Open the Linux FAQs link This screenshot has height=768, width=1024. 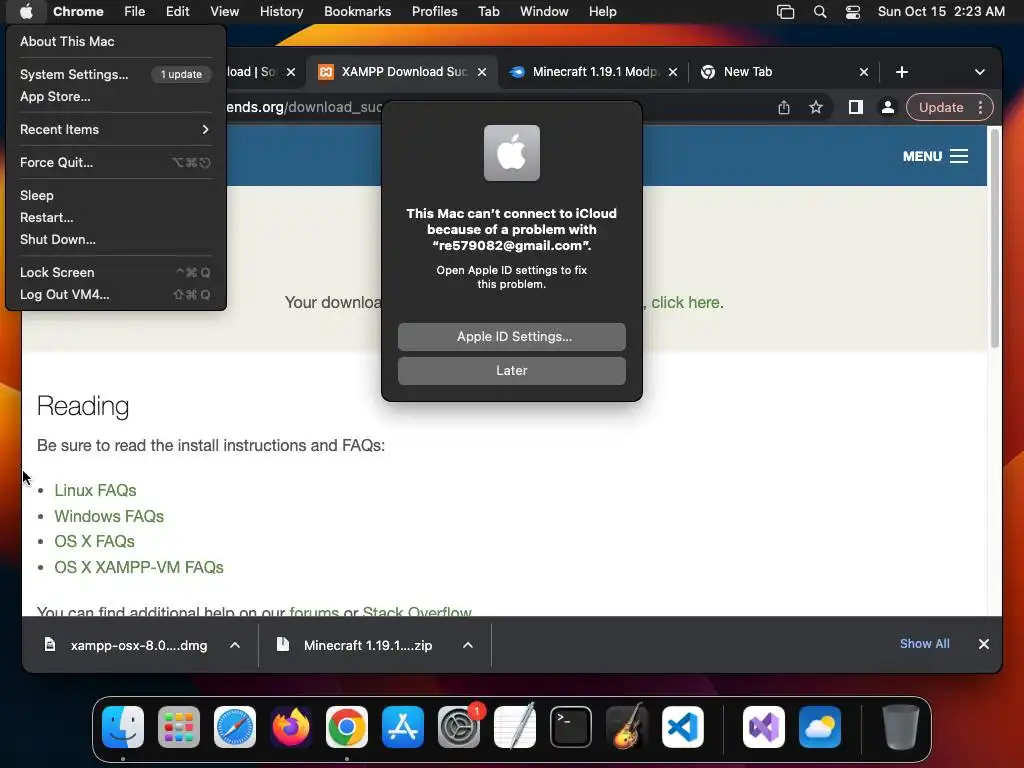click(95, 490)
